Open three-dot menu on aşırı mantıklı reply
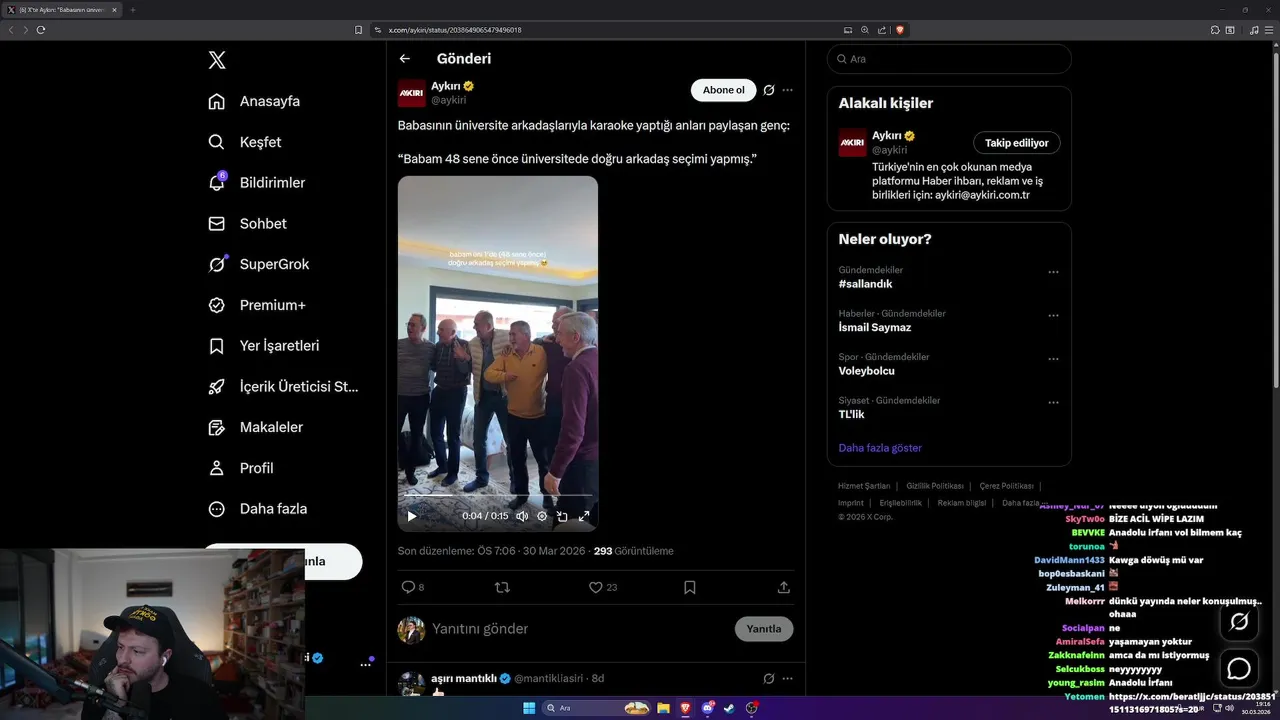This screenshot has width=1280, height=720. coord(787,678)
